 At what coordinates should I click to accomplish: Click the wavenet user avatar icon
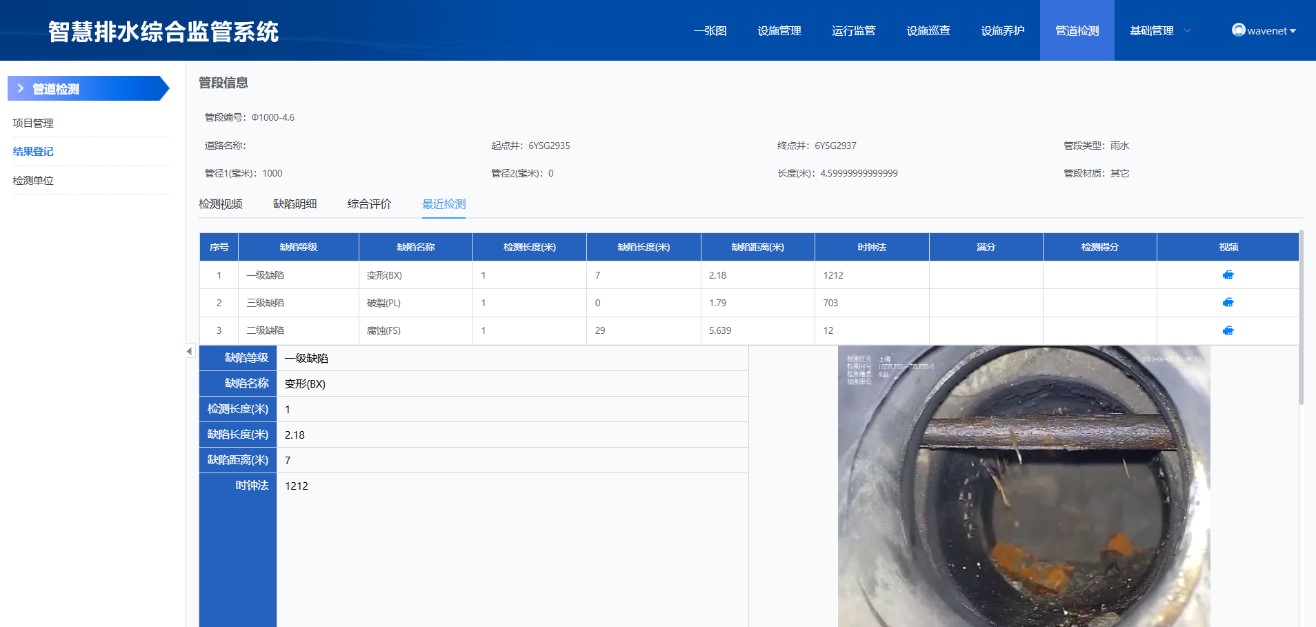tap(1238, 31)
